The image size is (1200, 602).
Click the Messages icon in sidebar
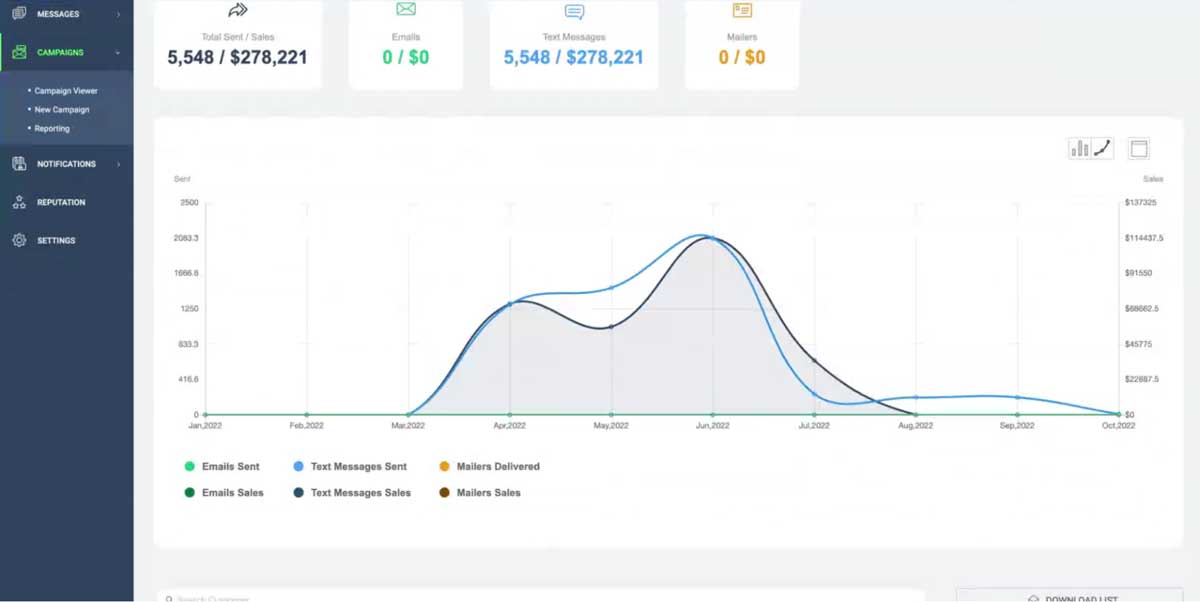point(20,14)
